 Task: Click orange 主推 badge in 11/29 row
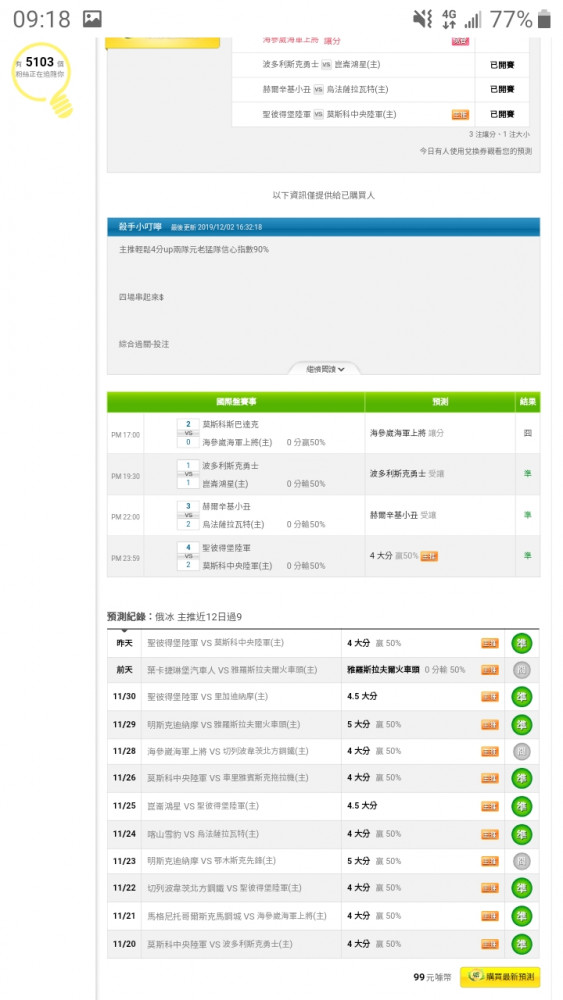[x=490, y=724]
